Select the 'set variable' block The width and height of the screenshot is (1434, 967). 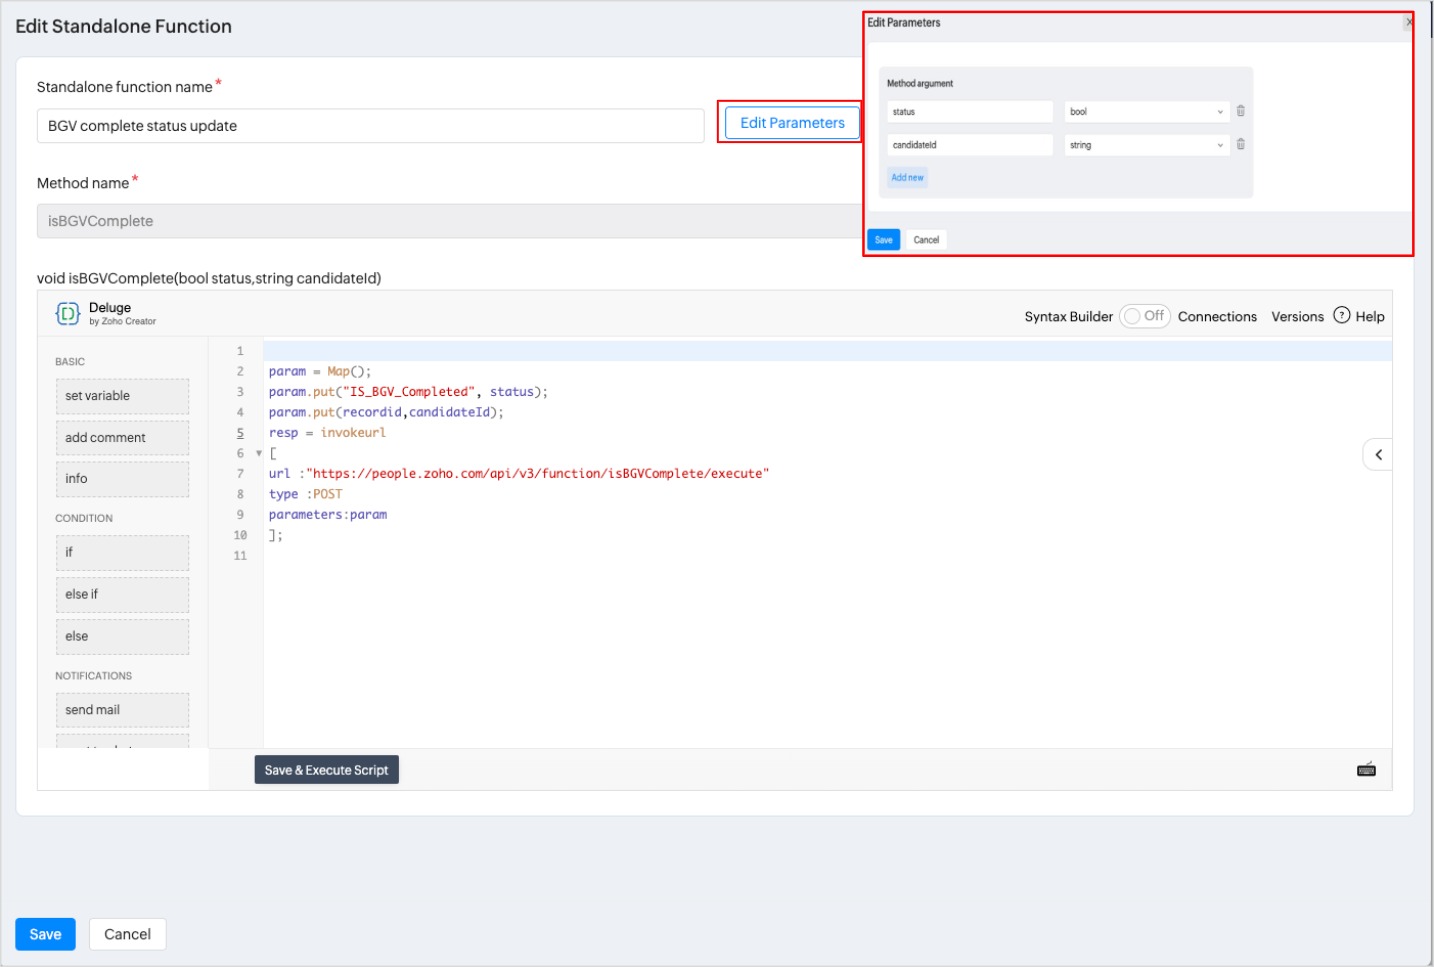pos(122,396)
